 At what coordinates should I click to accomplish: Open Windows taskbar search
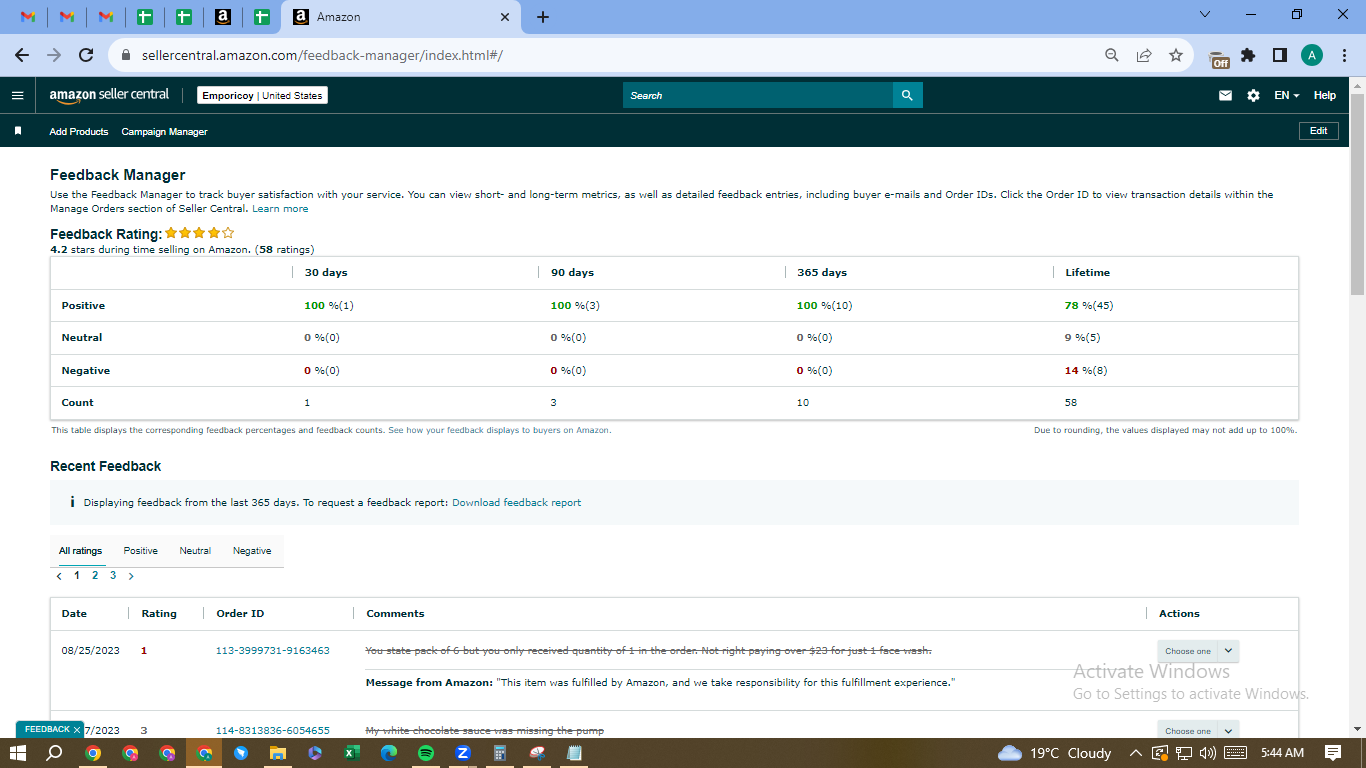tap(55, 753)
